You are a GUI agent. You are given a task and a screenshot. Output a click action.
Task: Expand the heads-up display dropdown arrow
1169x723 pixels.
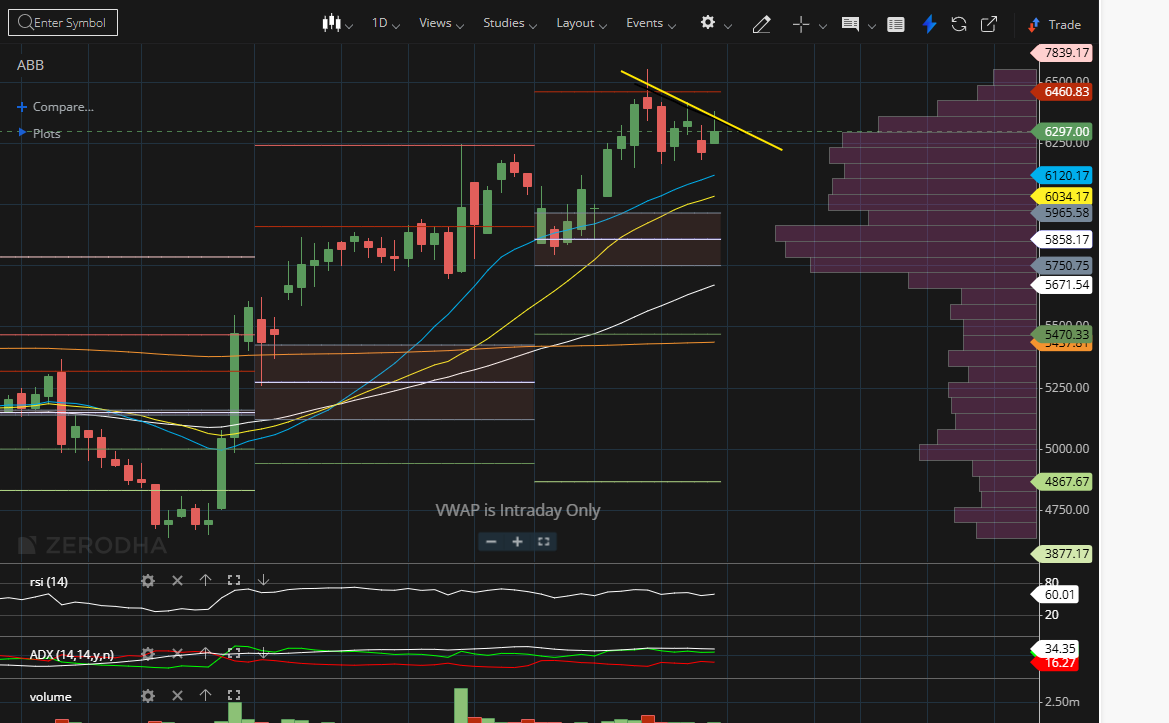872,26
